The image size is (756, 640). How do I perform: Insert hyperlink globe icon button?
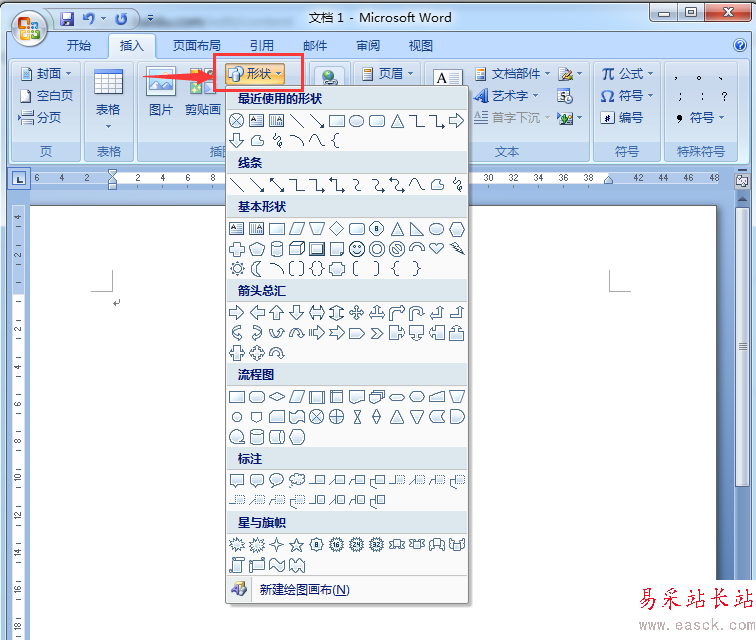[329, 77]
